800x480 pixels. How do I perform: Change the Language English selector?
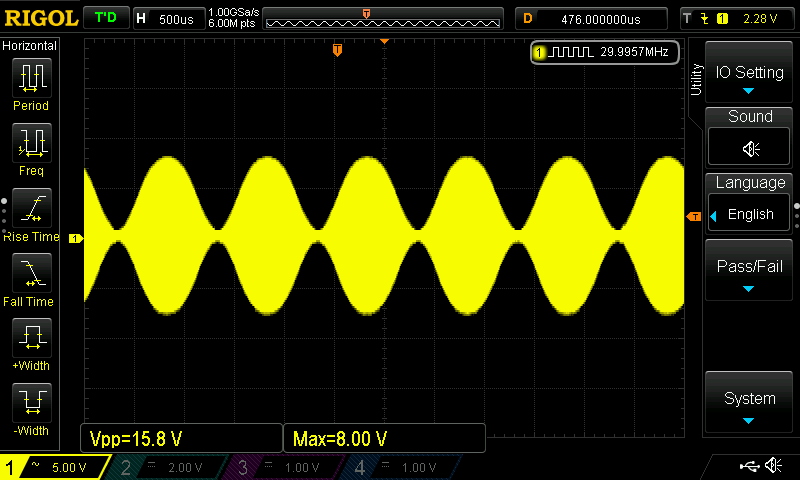tap(749, 214)
